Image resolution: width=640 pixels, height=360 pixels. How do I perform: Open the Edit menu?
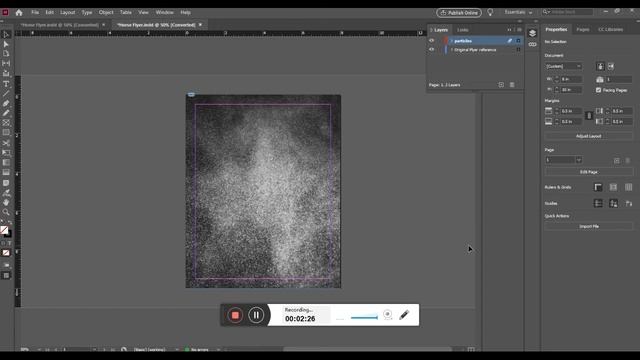49,12
